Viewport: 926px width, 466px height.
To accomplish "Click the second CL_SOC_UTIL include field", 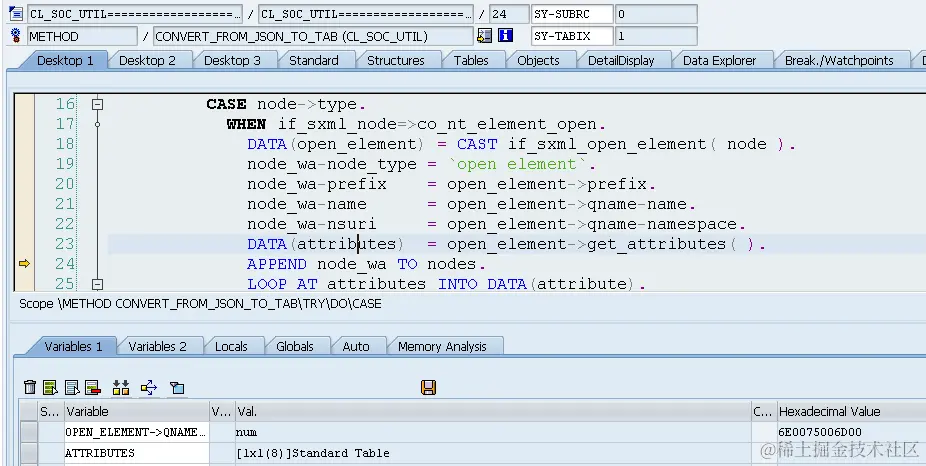I will pos(366,14).
